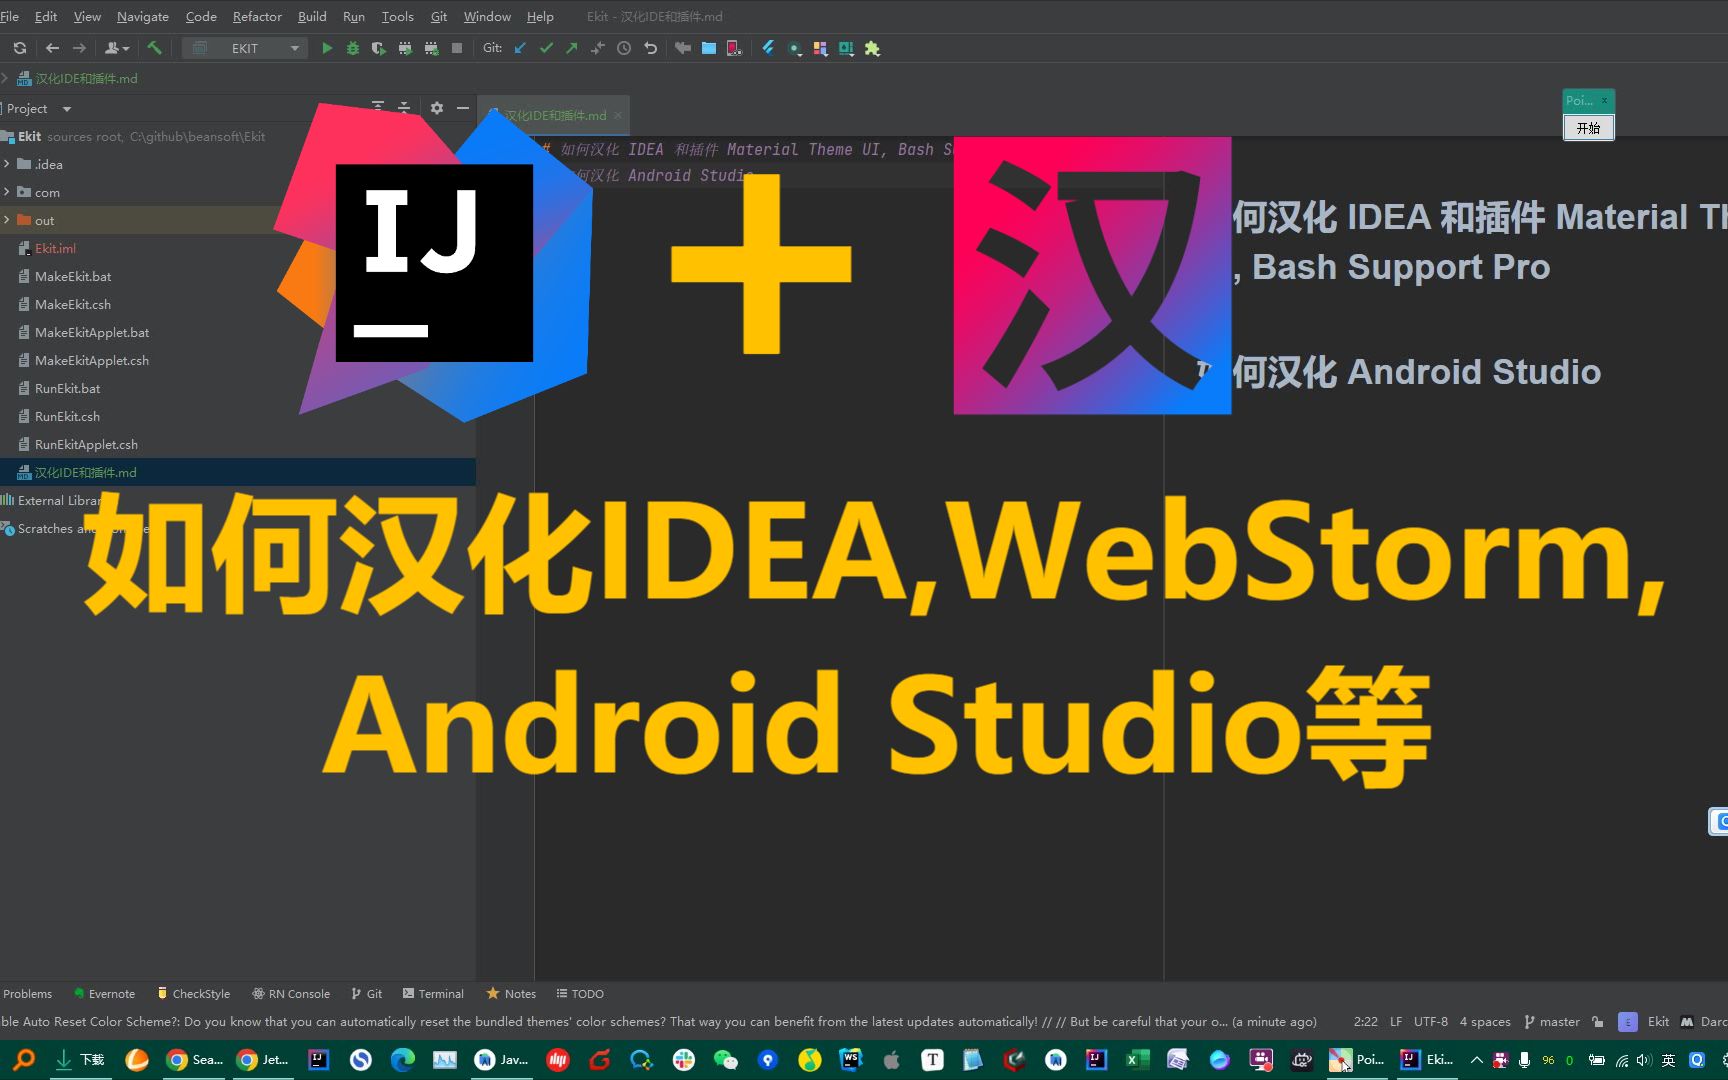1728x1080 pixels.
Task: Click the UTF-8 encoding in status bar
Action: (x=1431, y=1022)
